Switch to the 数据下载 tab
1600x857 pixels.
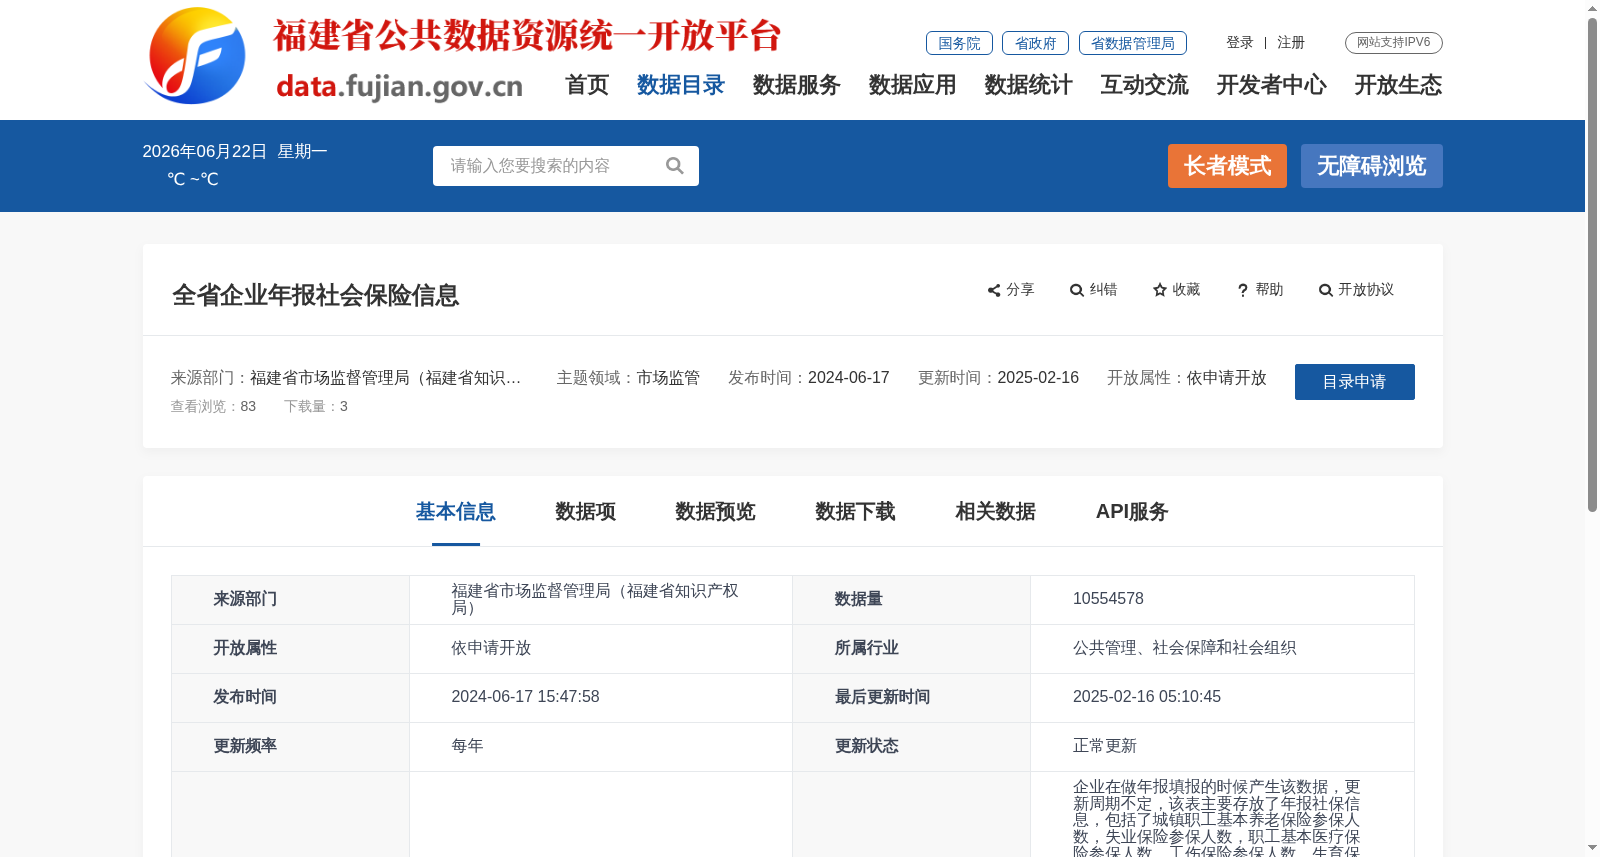tap(856, 512)
